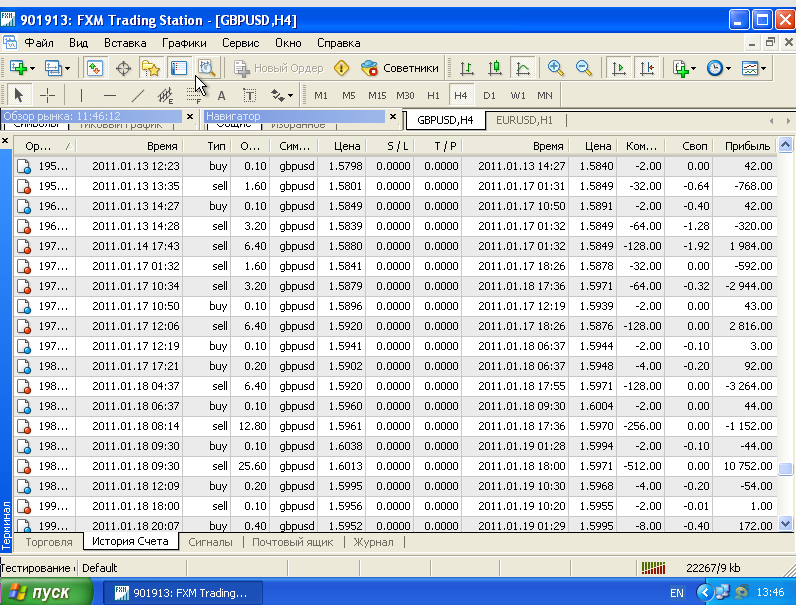Select the arrows symbol tool

coord(277,95)
